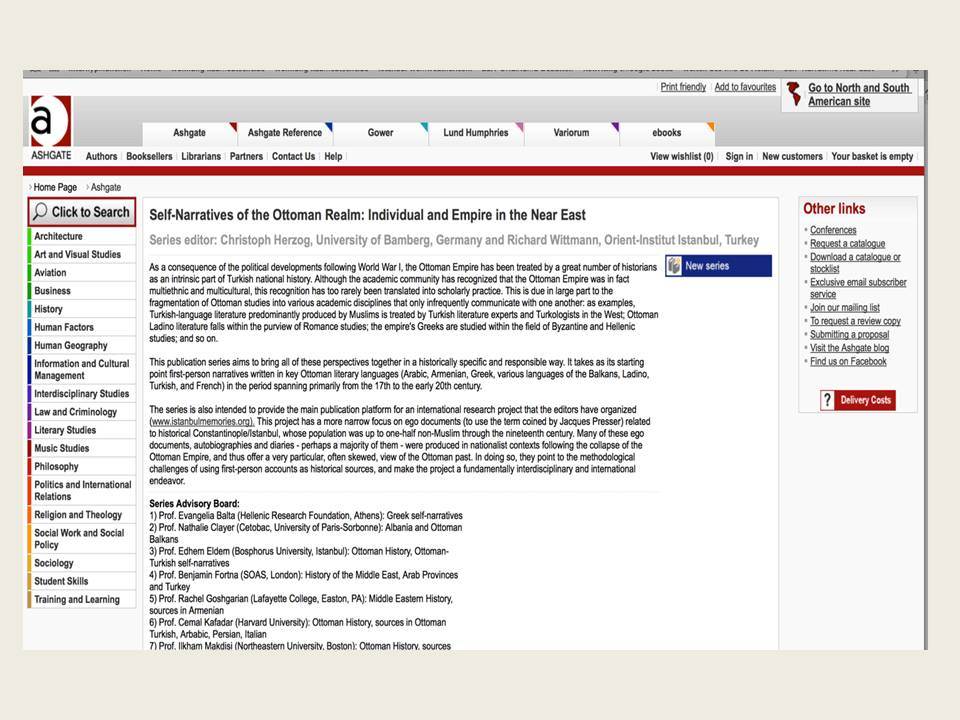Click Request a catalogue

tap(847, 244)
